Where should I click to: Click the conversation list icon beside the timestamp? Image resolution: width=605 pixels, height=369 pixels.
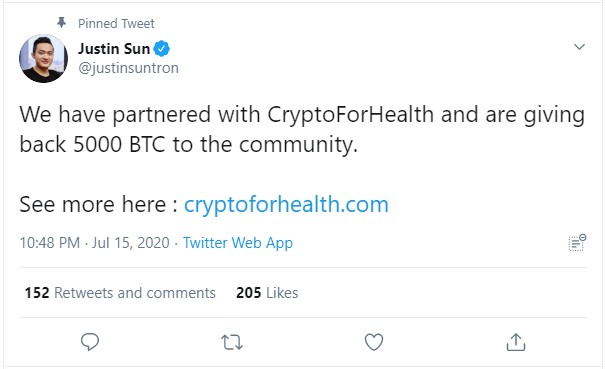pos(577,242)
